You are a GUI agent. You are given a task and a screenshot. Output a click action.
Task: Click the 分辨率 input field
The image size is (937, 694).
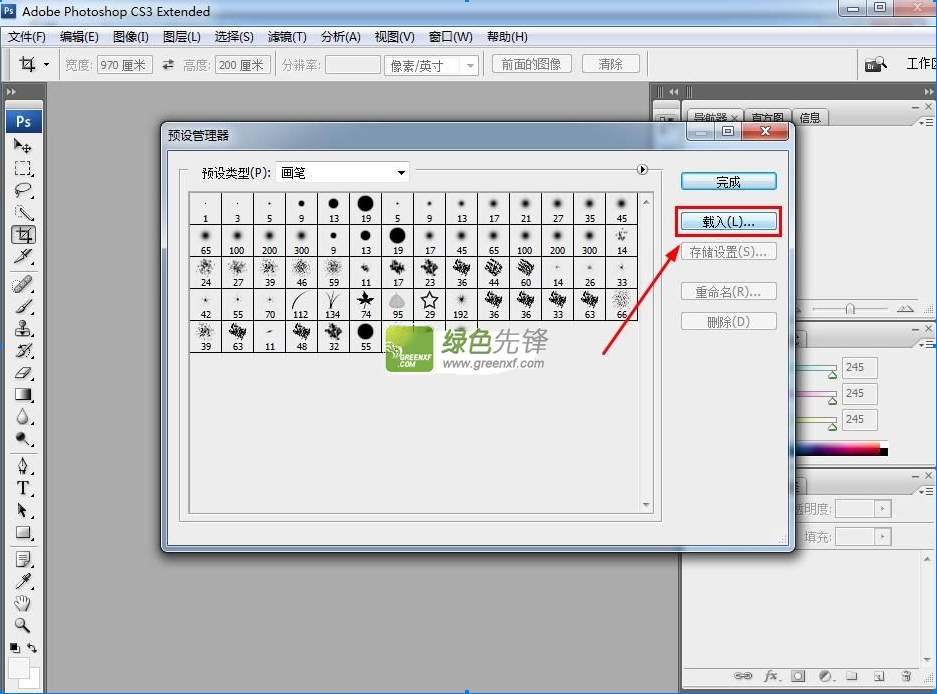(x=353, y=65)
